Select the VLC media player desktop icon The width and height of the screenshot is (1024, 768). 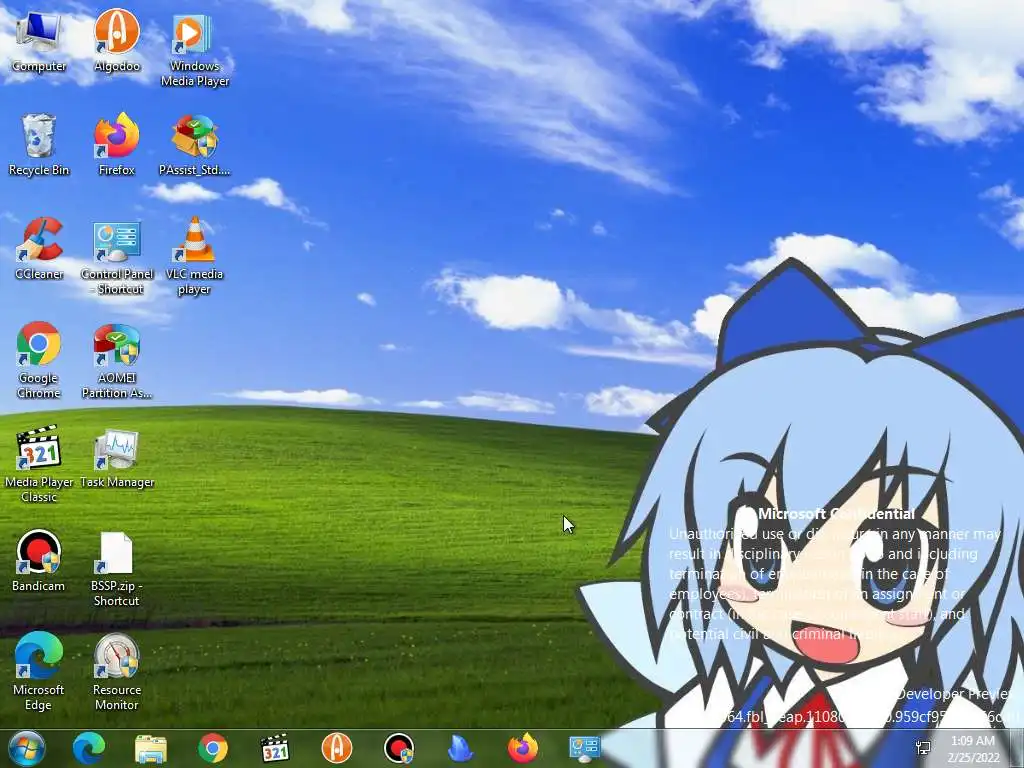[x=195, y=257]
